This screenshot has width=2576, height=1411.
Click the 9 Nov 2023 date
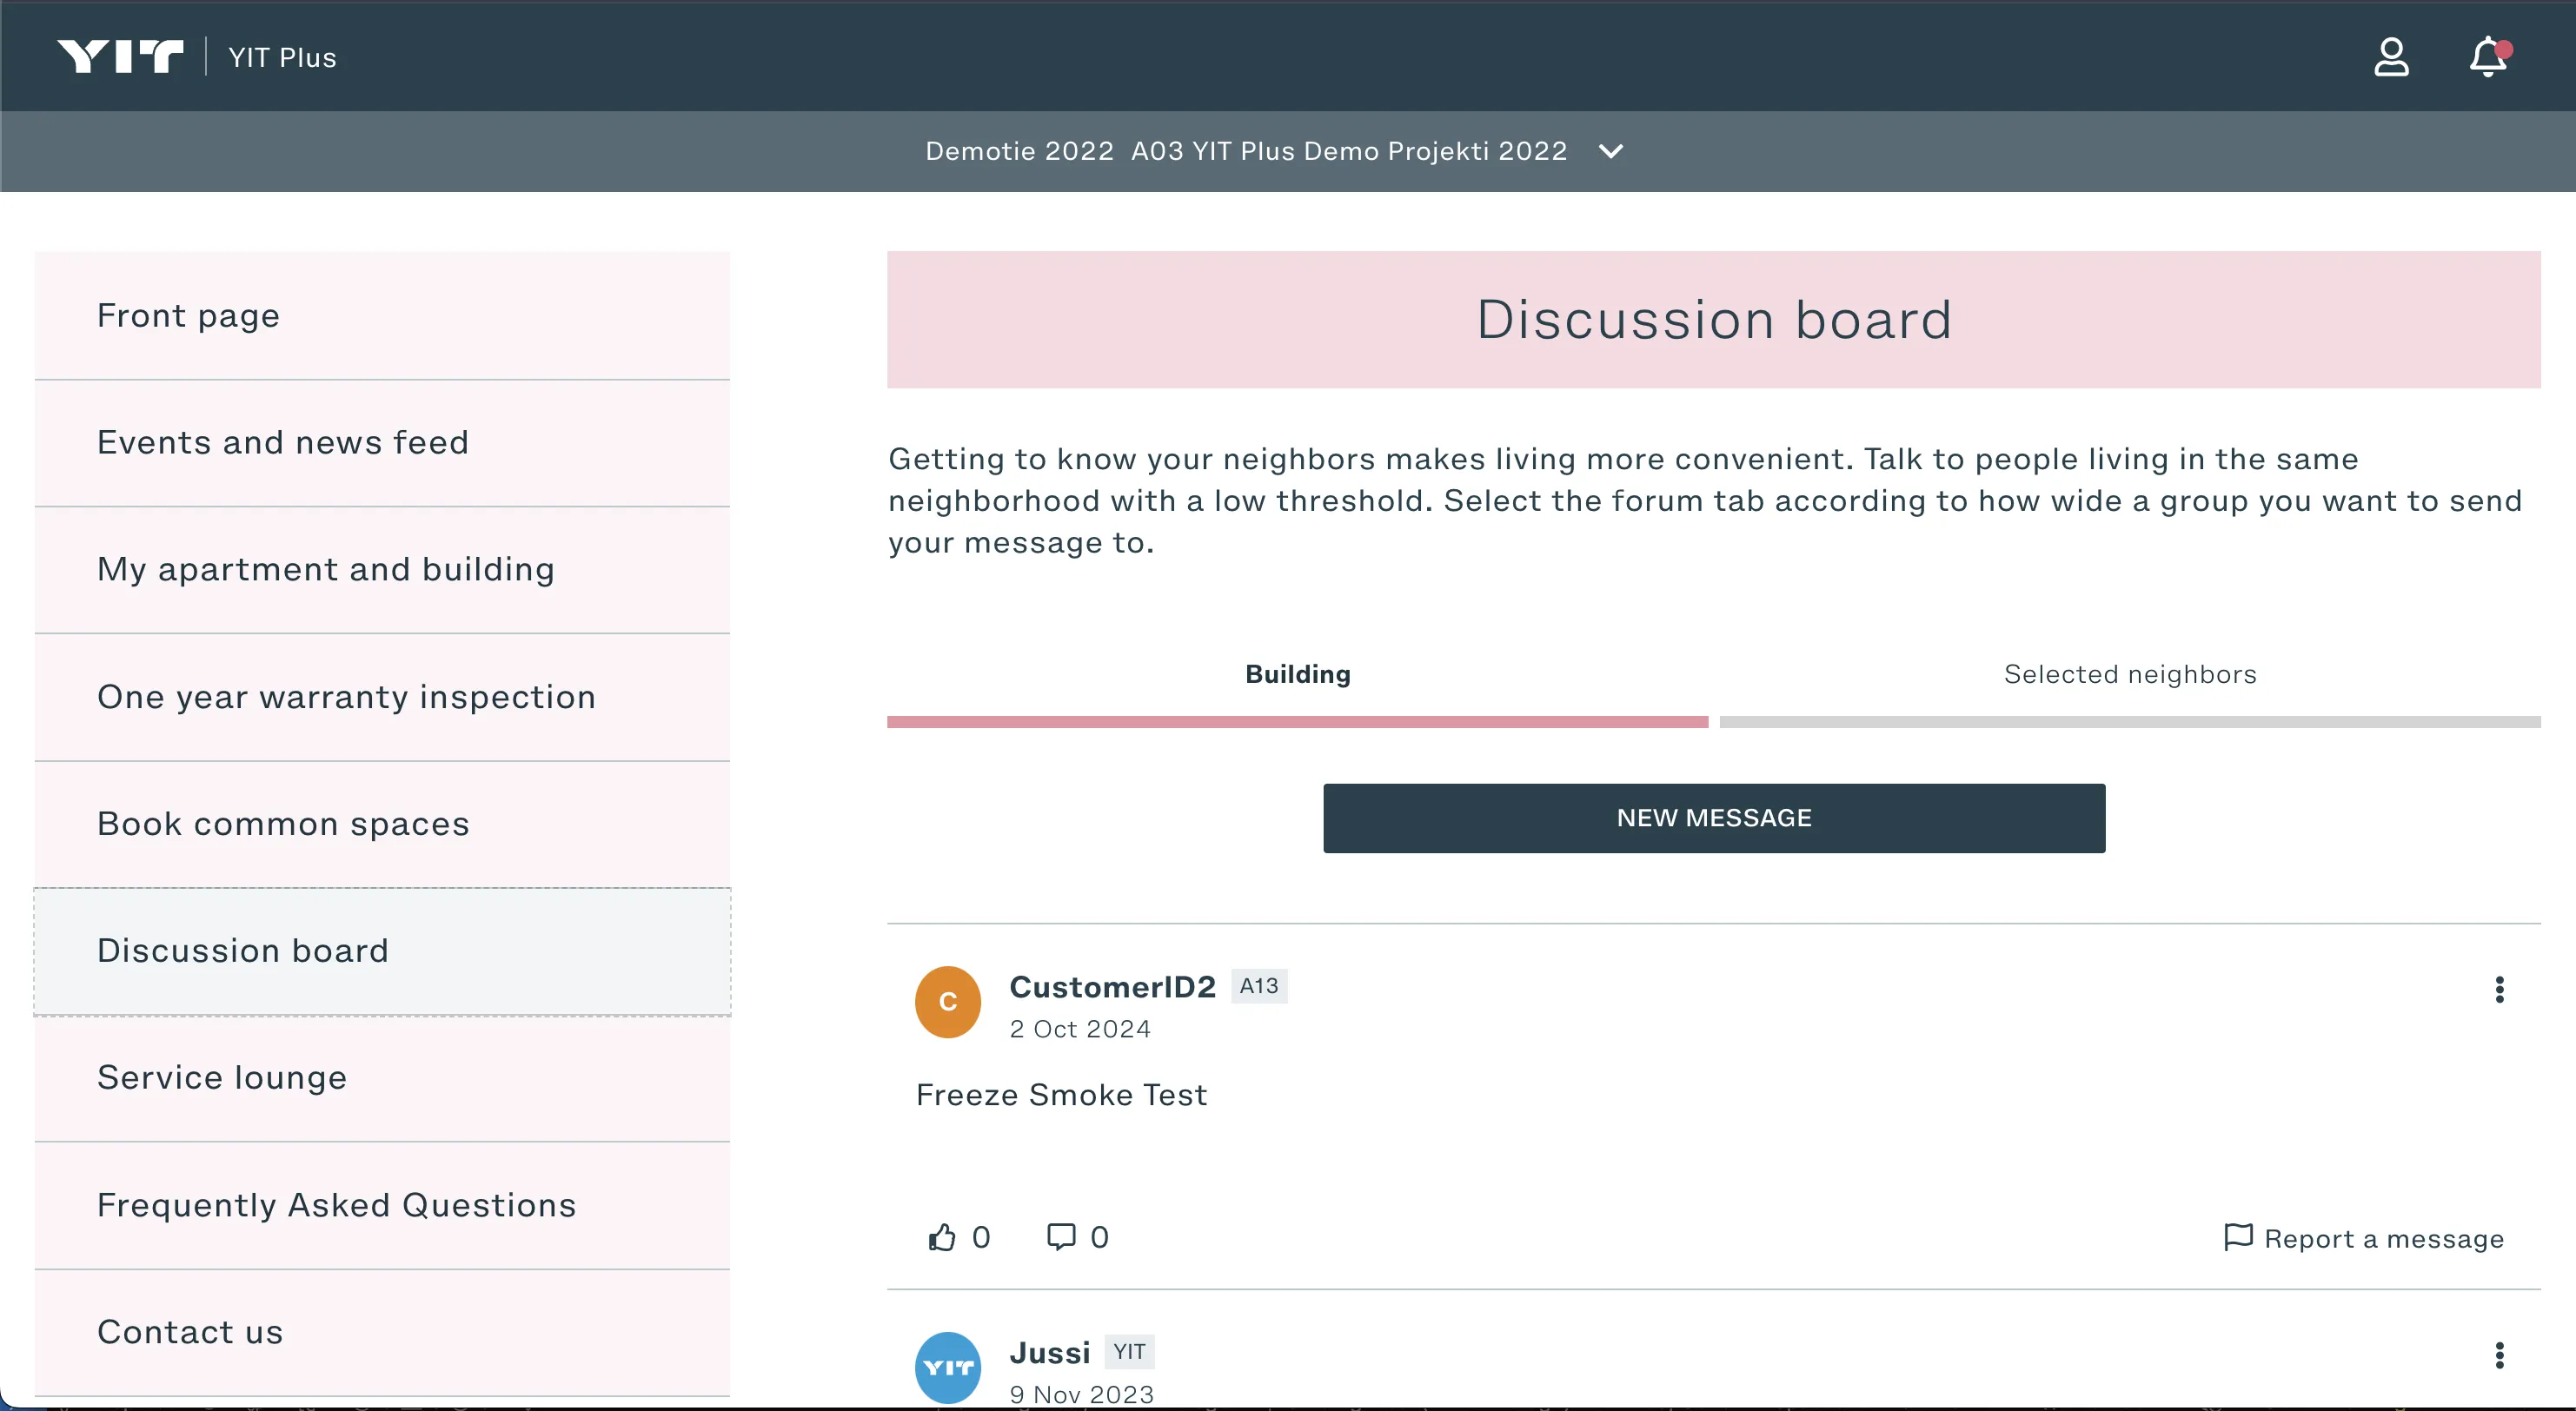click(x=1081, y=1394)
